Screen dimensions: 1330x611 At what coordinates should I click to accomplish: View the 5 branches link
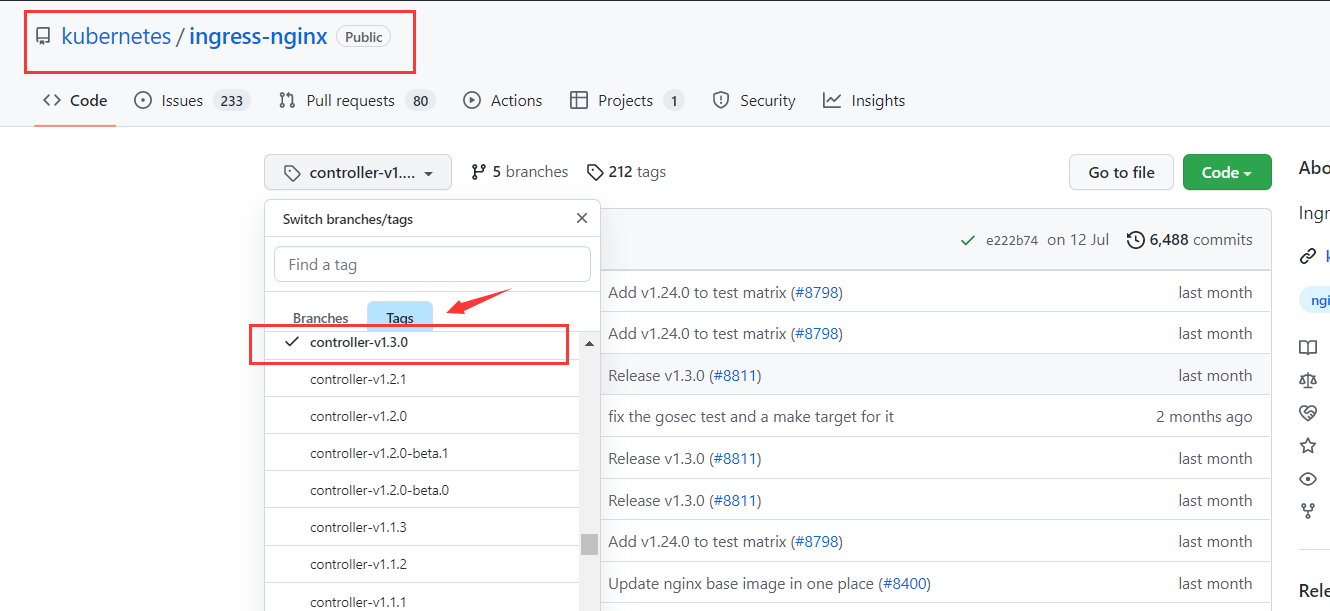[519, 172]
